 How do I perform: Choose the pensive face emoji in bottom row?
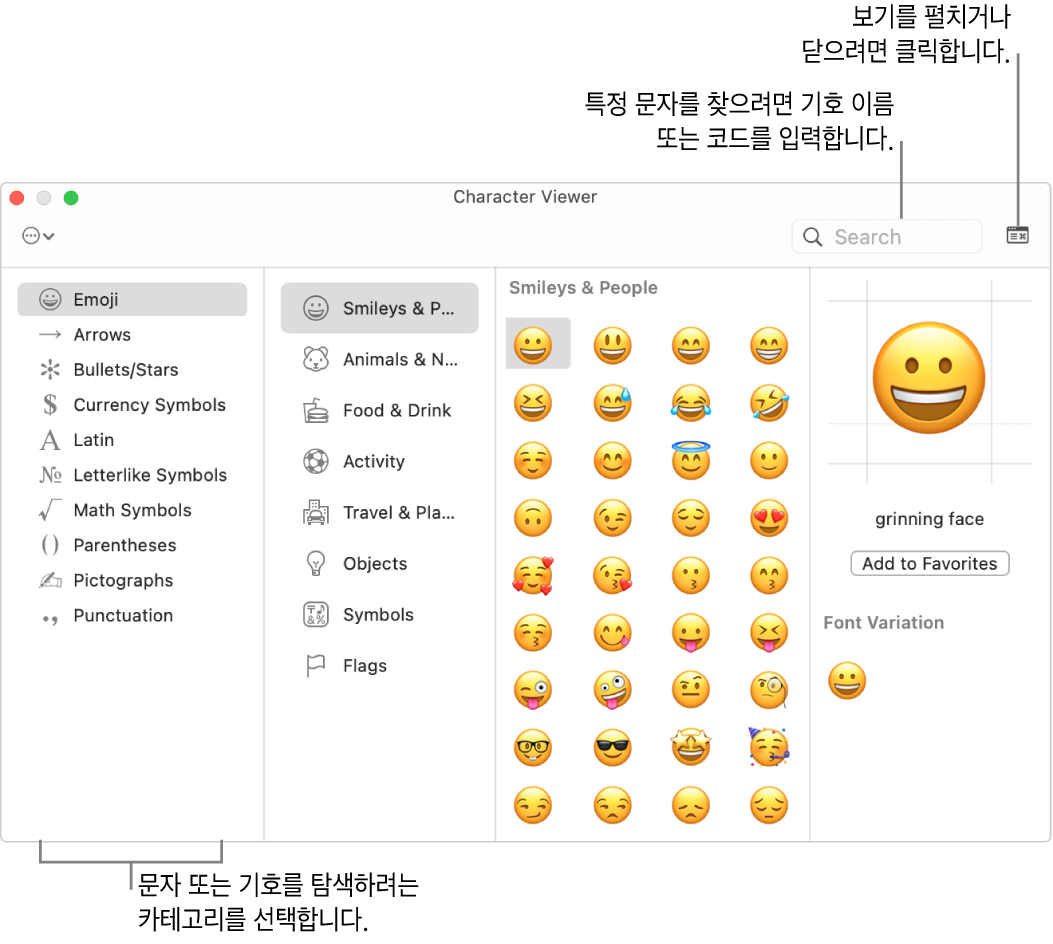[x=769, y=806]
